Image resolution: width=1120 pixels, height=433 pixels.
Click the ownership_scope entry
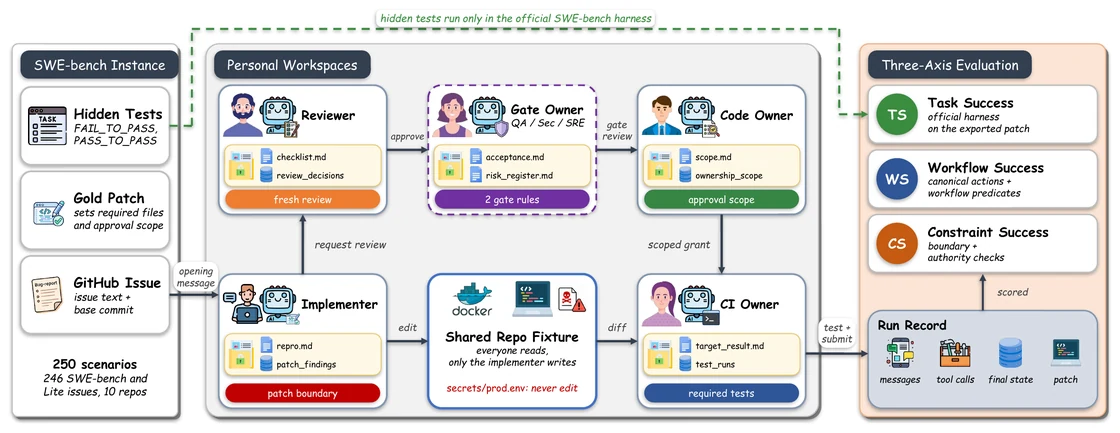pyautogui.click(x=729, y=175)
